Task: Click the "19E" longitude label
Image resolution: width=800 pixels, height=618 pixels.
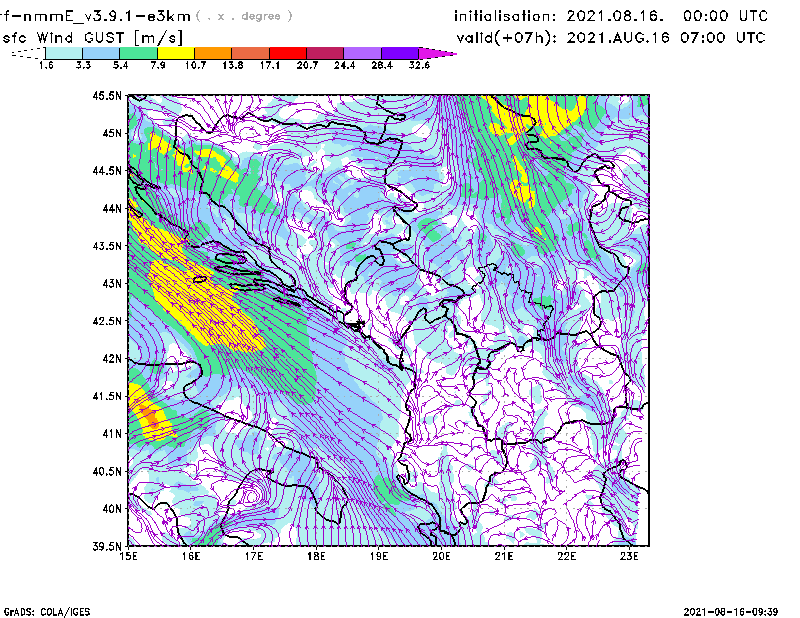Action: [x=379, y=556]
